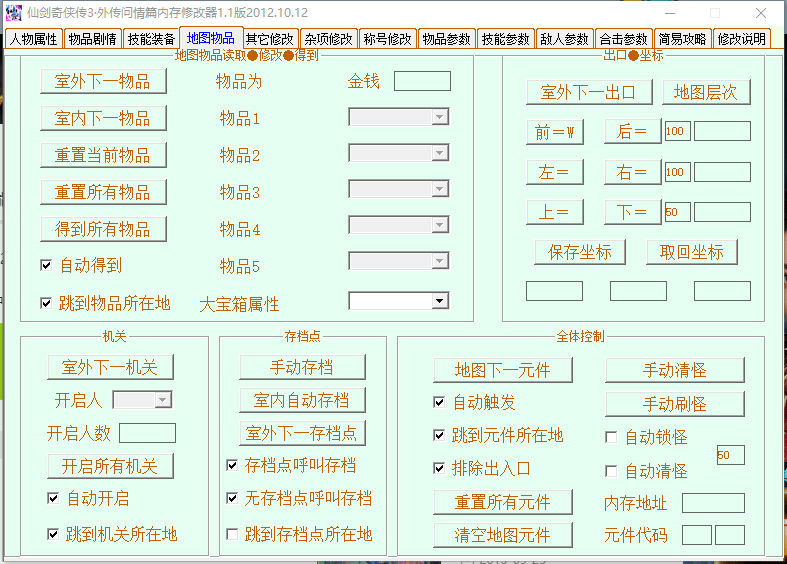
Task: Click 重置所有物品 button
Action: 103,192
